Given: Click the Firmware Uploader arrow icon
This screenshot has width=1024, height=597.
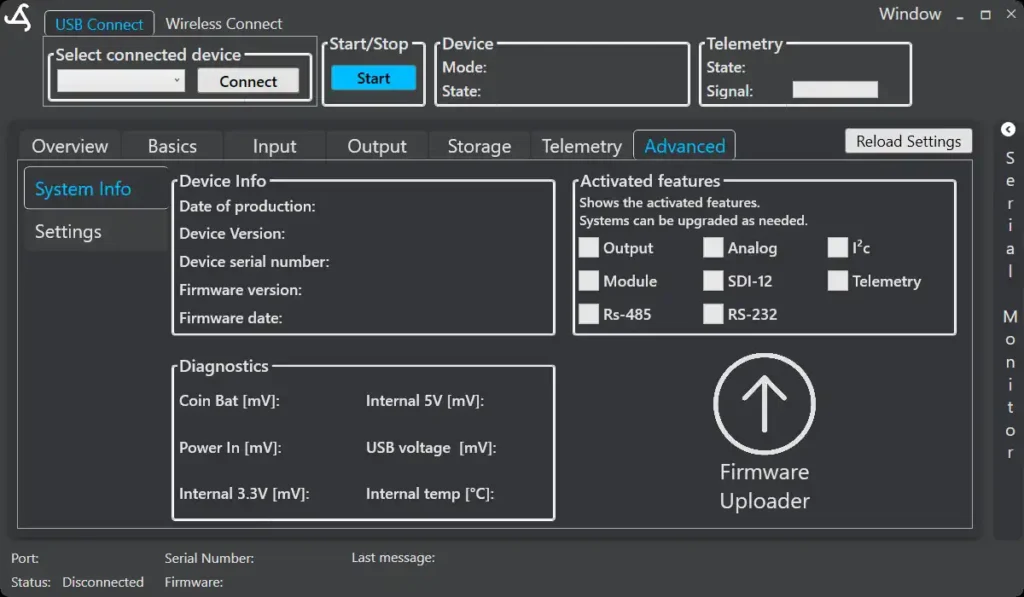Looking at the screenshot, I should (x=764, y=402).
